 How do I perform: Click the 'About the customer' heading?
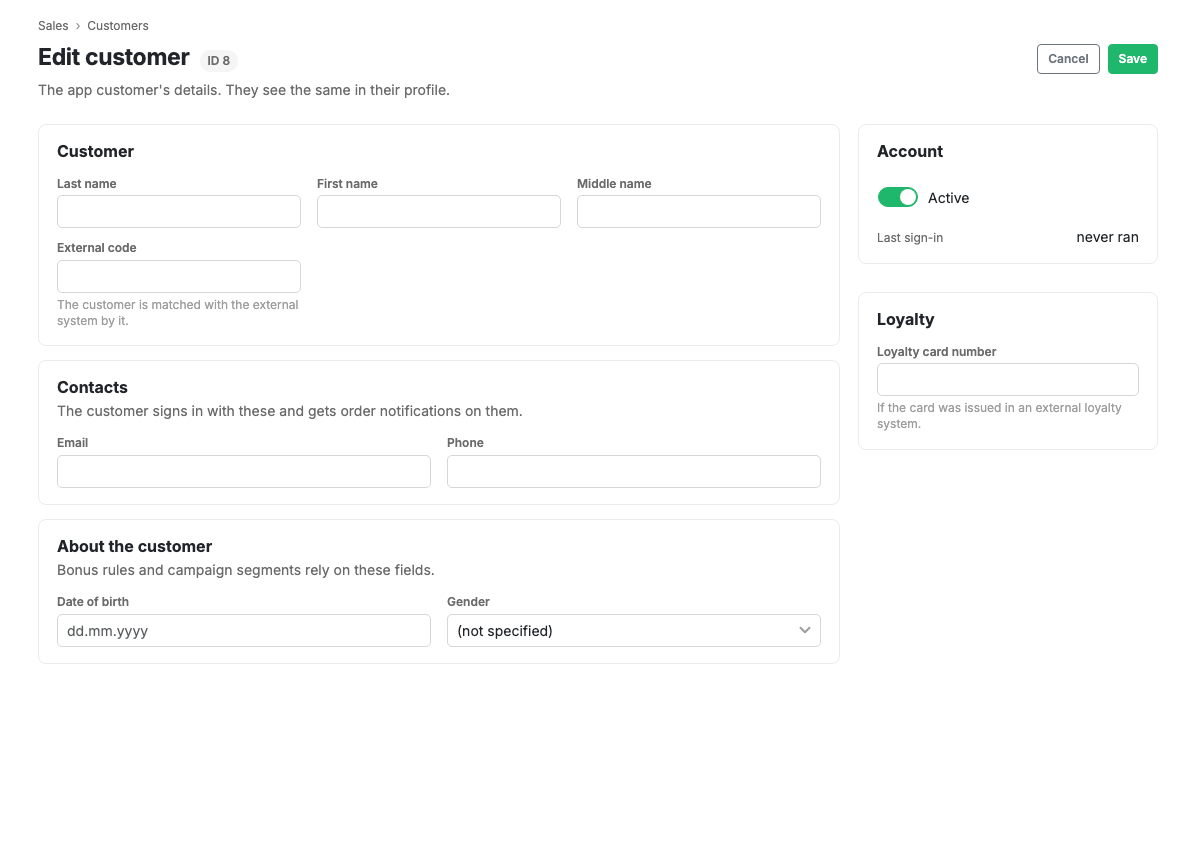click(x=134, y=547)
